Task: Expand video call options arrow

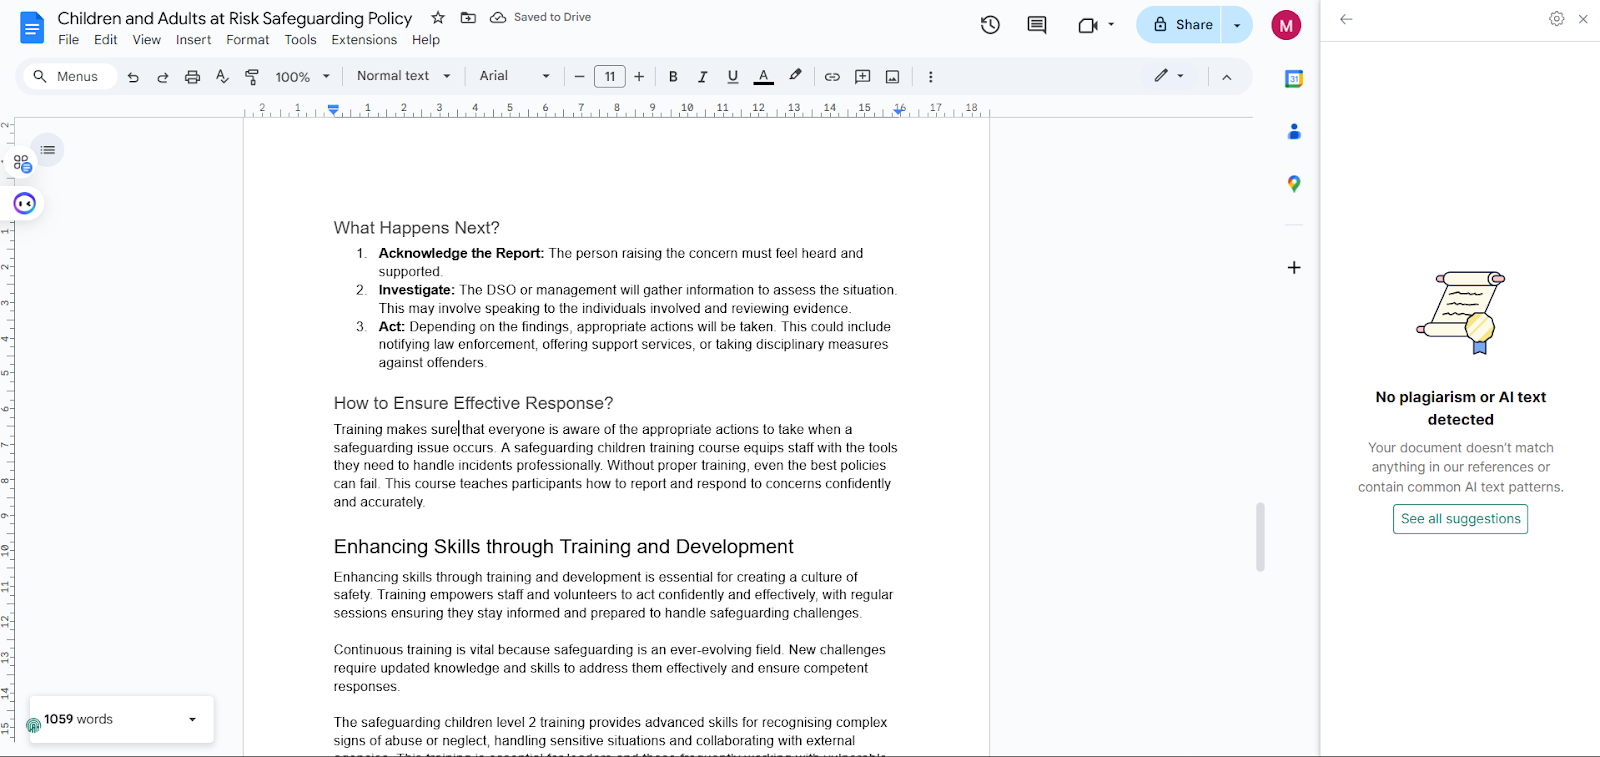Action: (x=1111, y=25)
